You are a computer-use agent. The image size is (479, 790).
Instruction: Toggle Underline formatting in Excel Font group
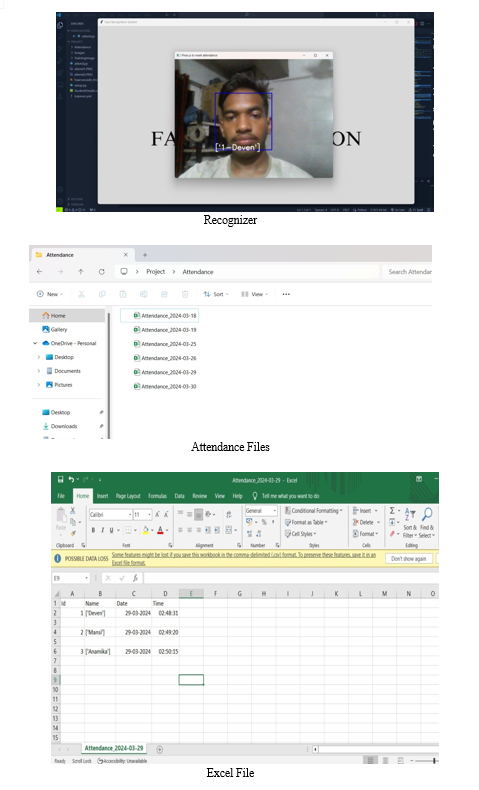tap(111, 530)
